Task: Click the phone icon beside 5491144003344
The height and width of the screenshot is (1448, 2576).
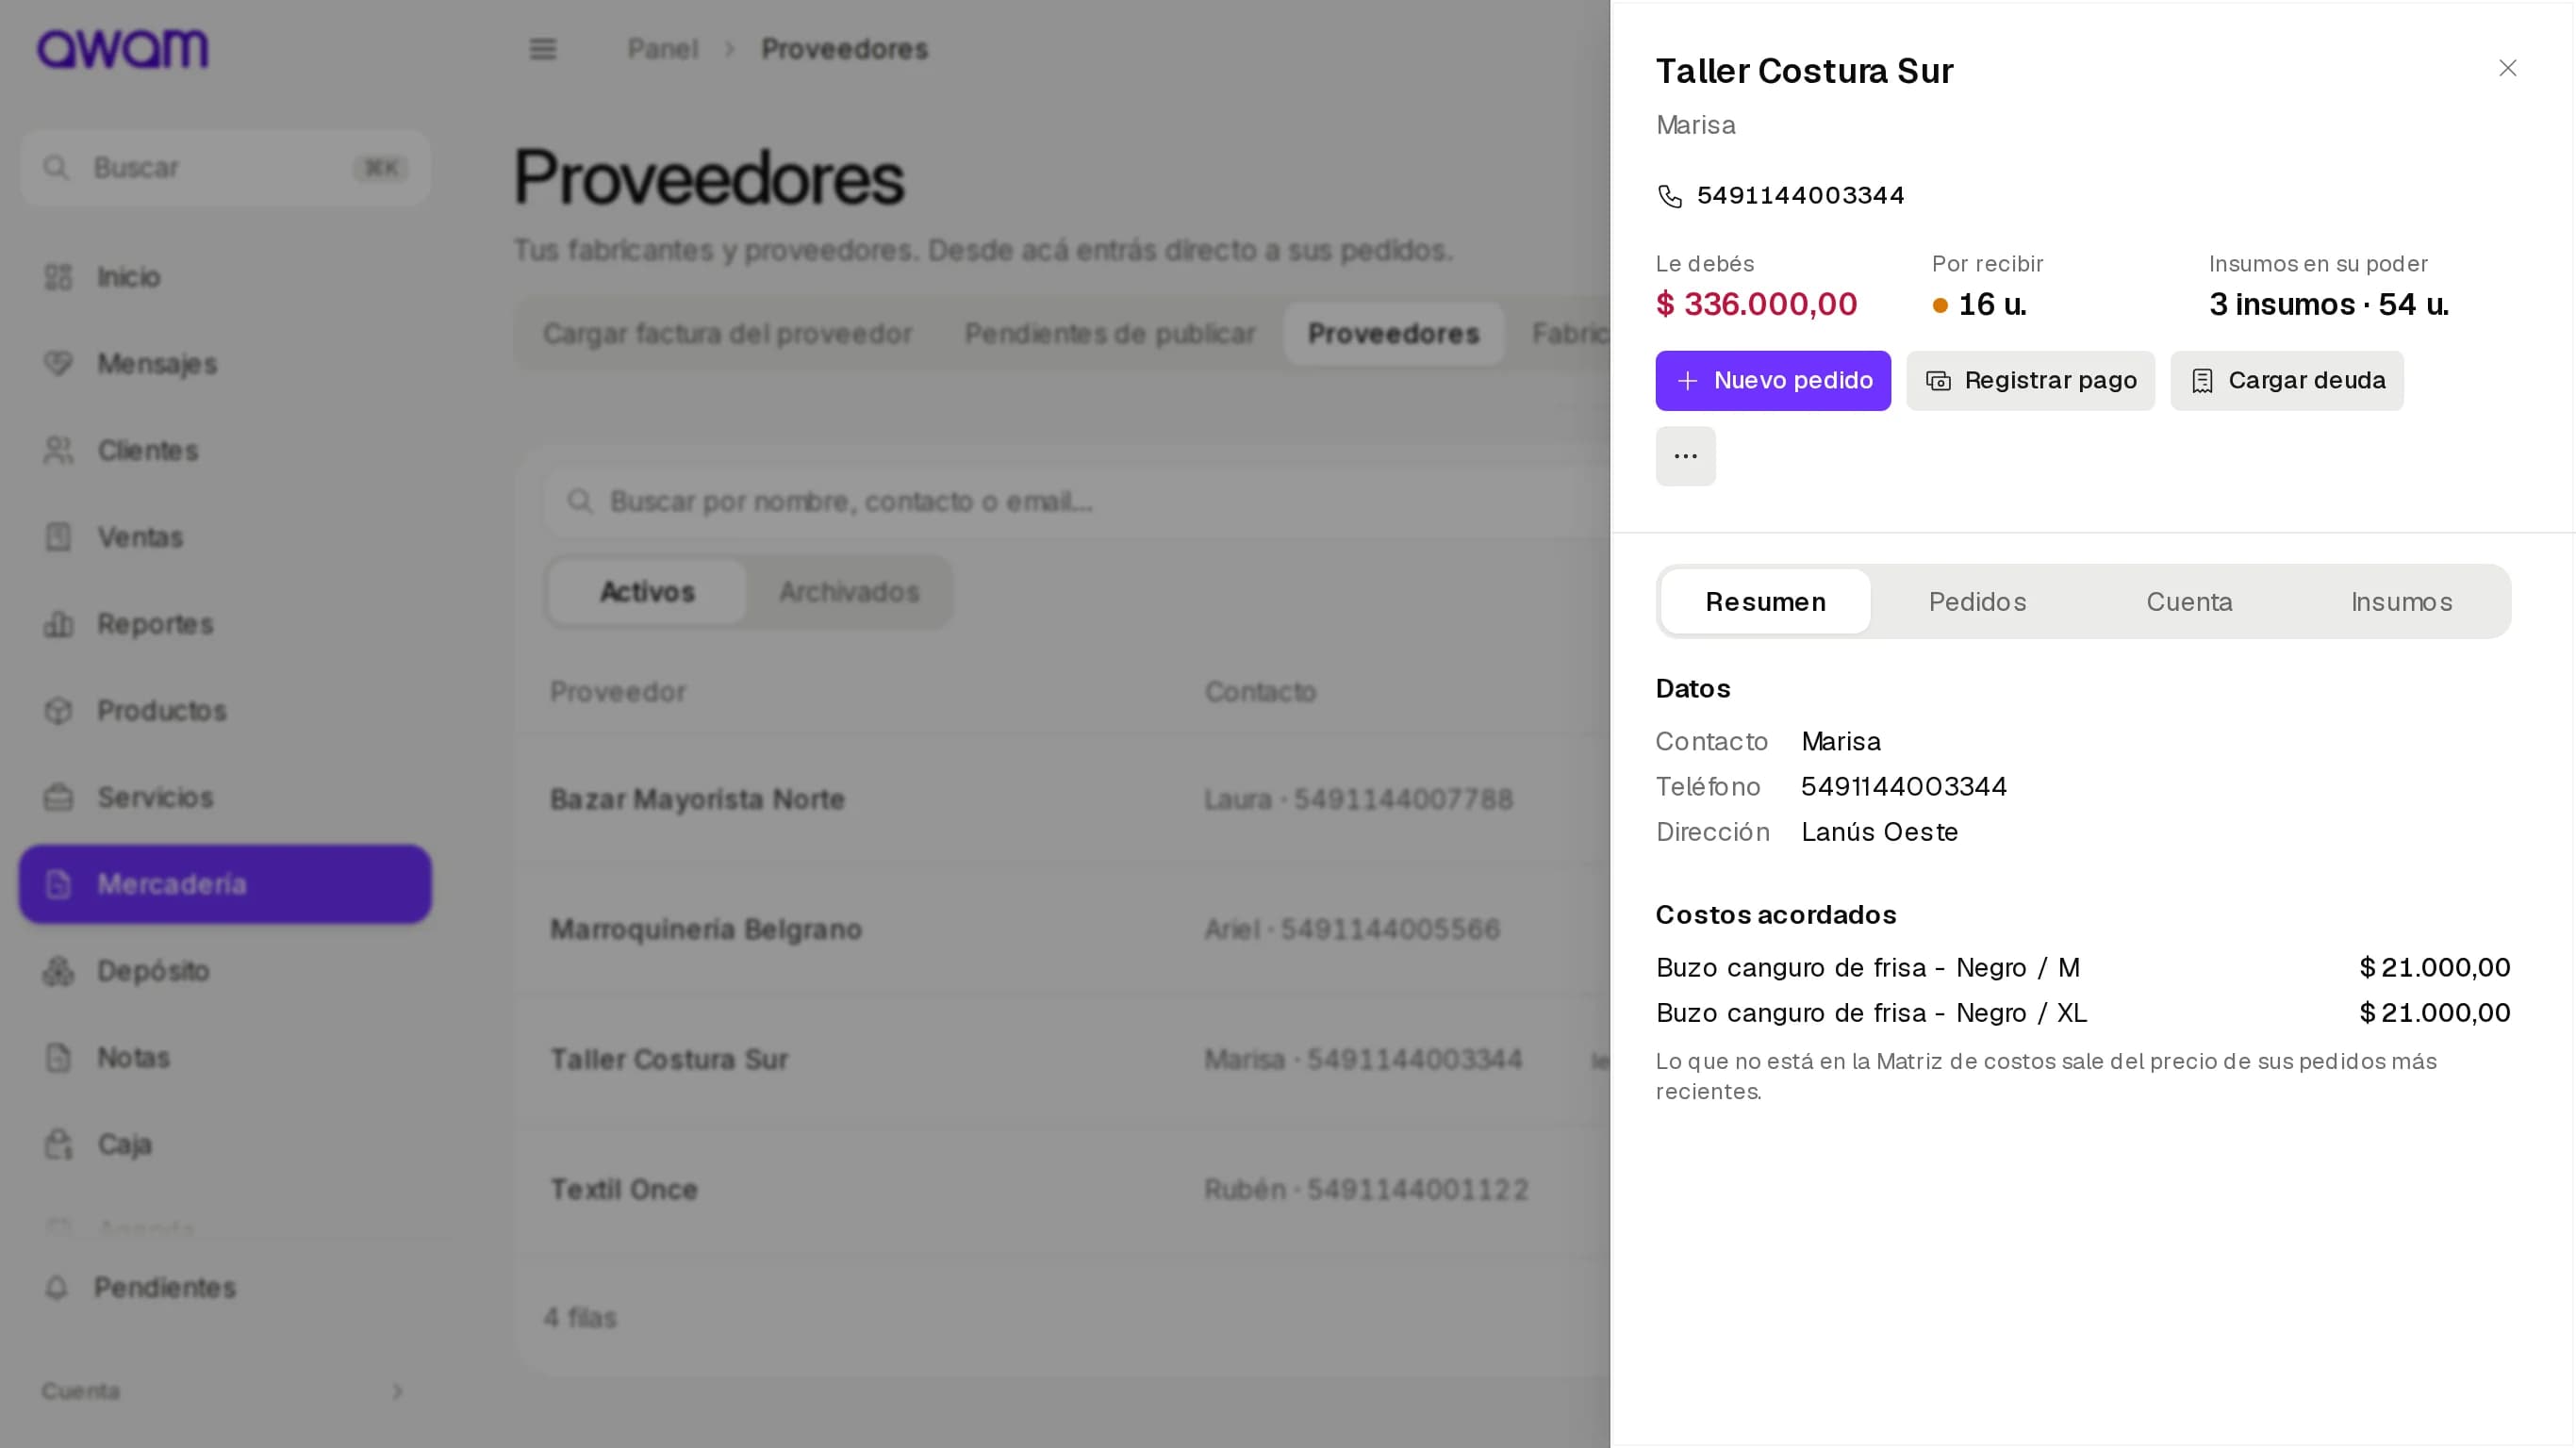Action: (1669, 196)
